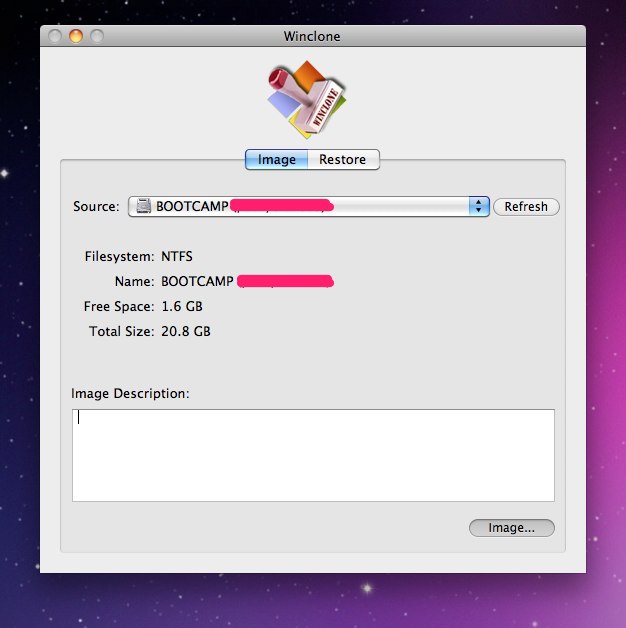626x628 pixels.
Task: Click the Source label
Action: [x=96, y=206]
